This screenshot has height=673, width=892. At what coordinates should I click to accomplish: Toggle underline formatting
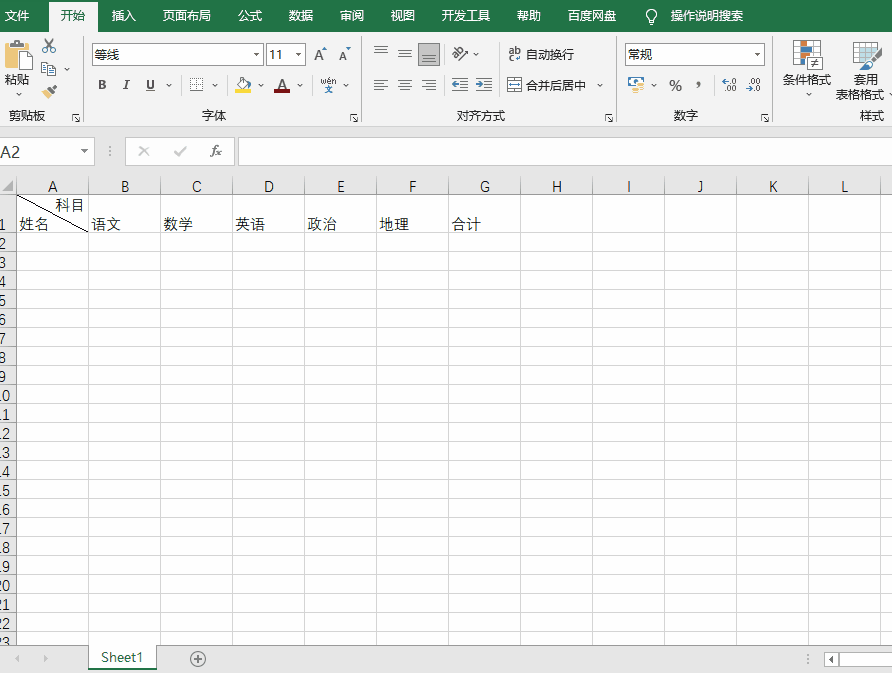(150, 85)
